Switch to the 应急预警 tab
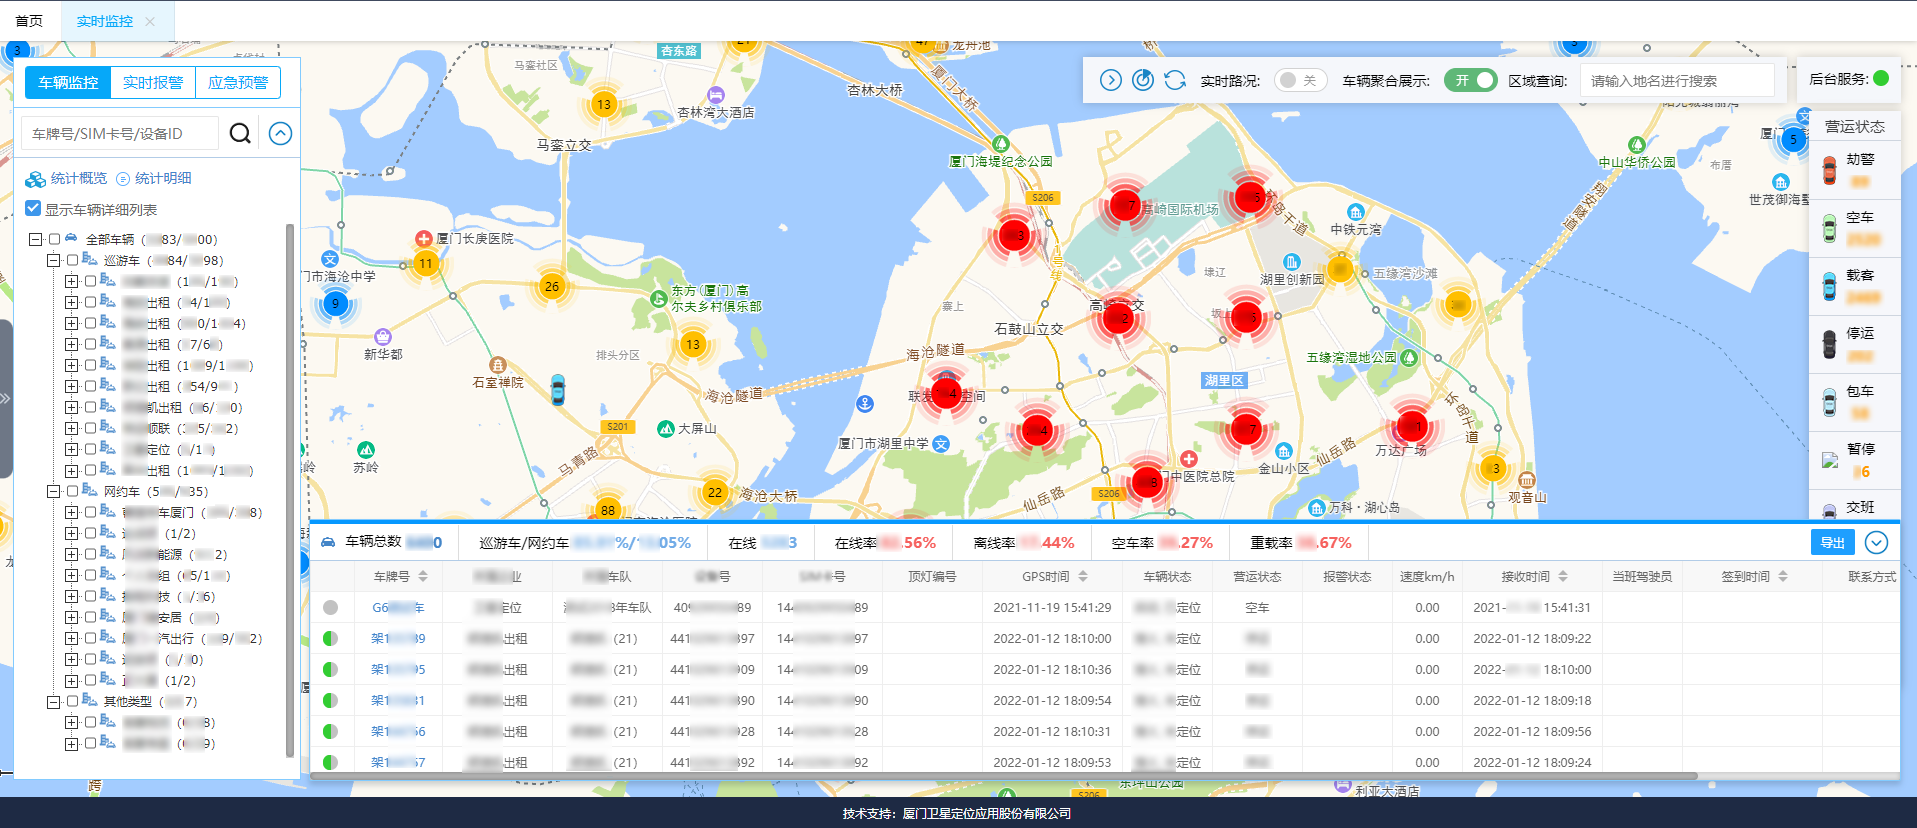1917x828 pixels. pos(238,82)
